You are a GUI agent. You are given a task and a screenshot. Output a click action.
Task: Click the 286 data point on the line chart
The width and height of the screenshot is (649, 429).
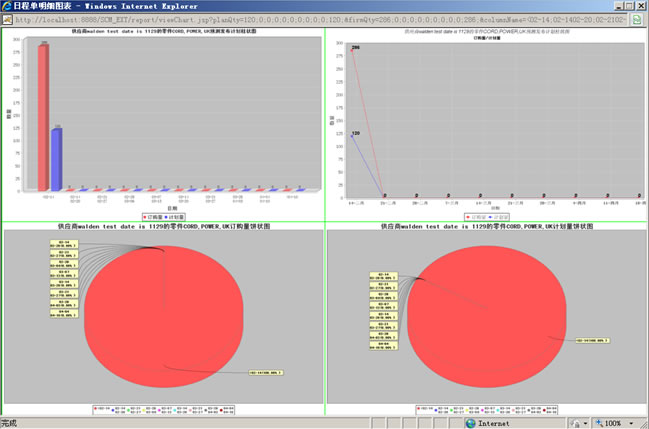point(354,50)
